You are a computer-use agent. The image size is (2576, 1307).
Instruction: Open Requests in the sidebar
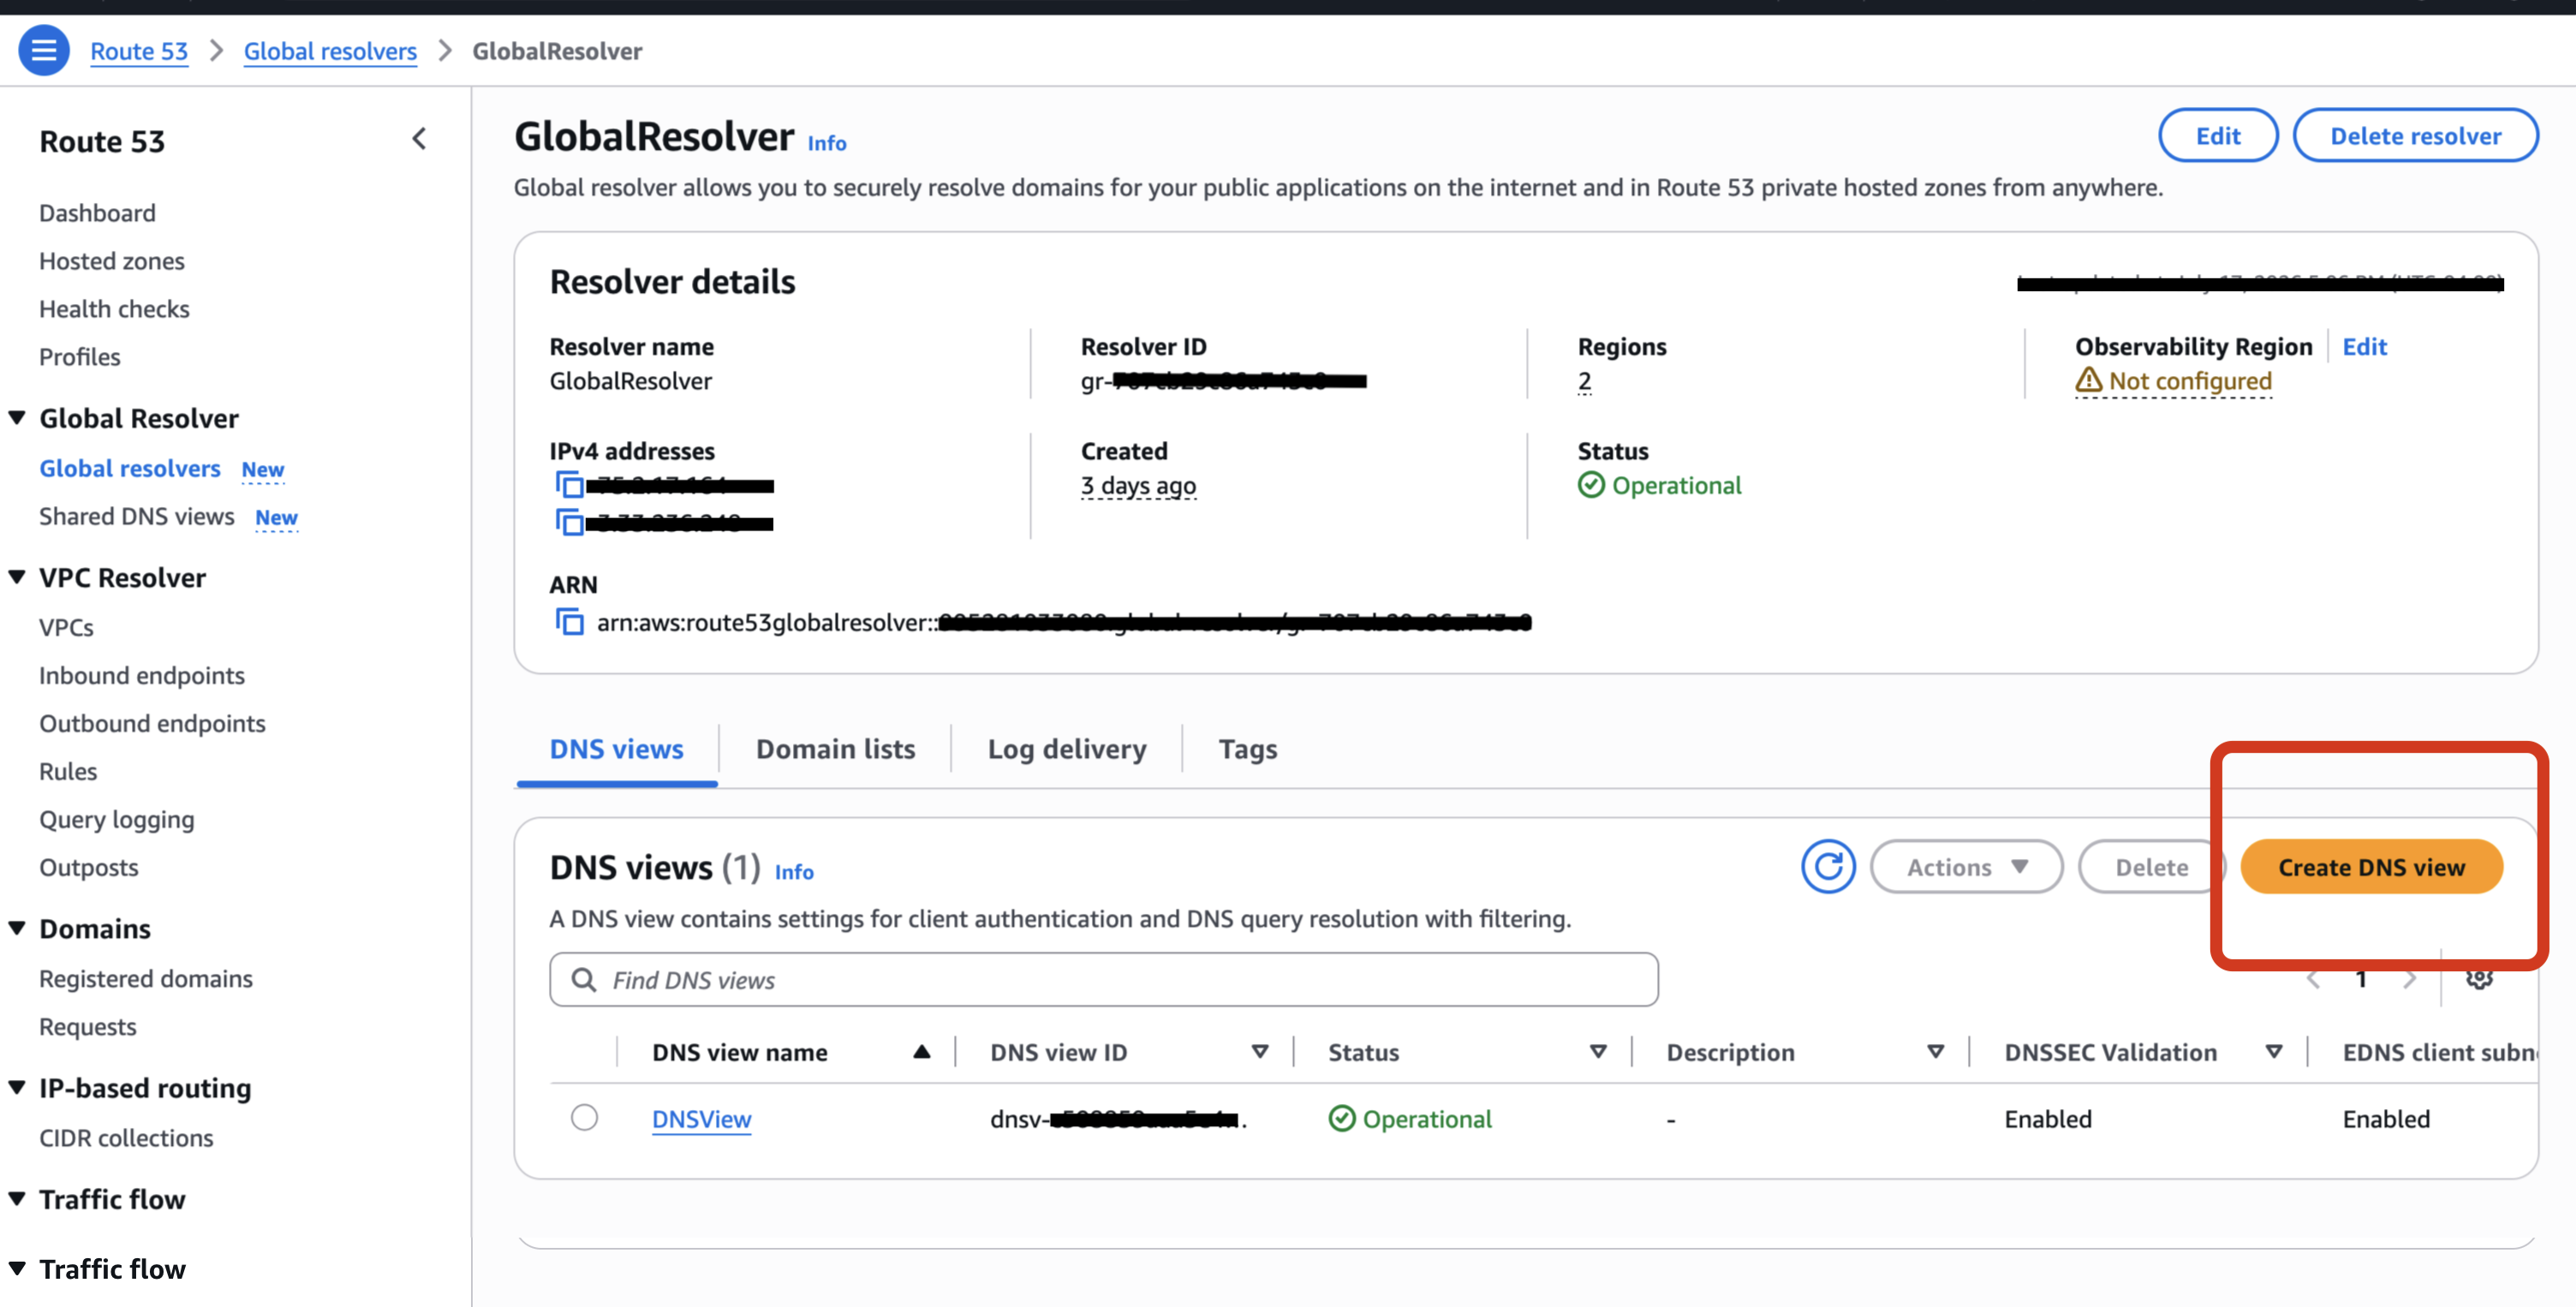point(88,1026)
